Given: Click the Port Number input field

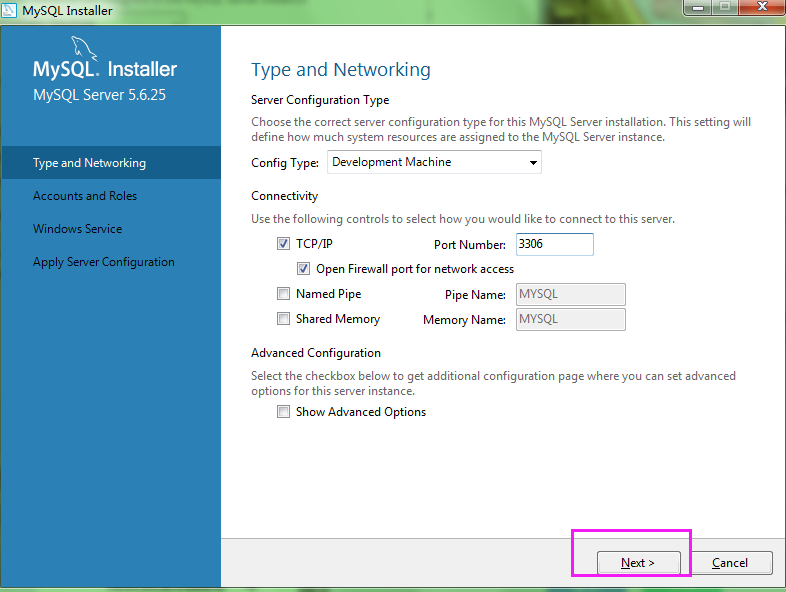Looking at the screenshot, I should click(555, 244).
